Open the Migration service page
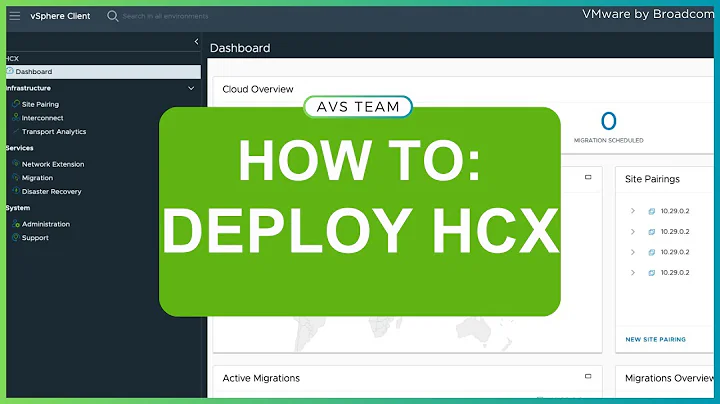 (38, 178)
